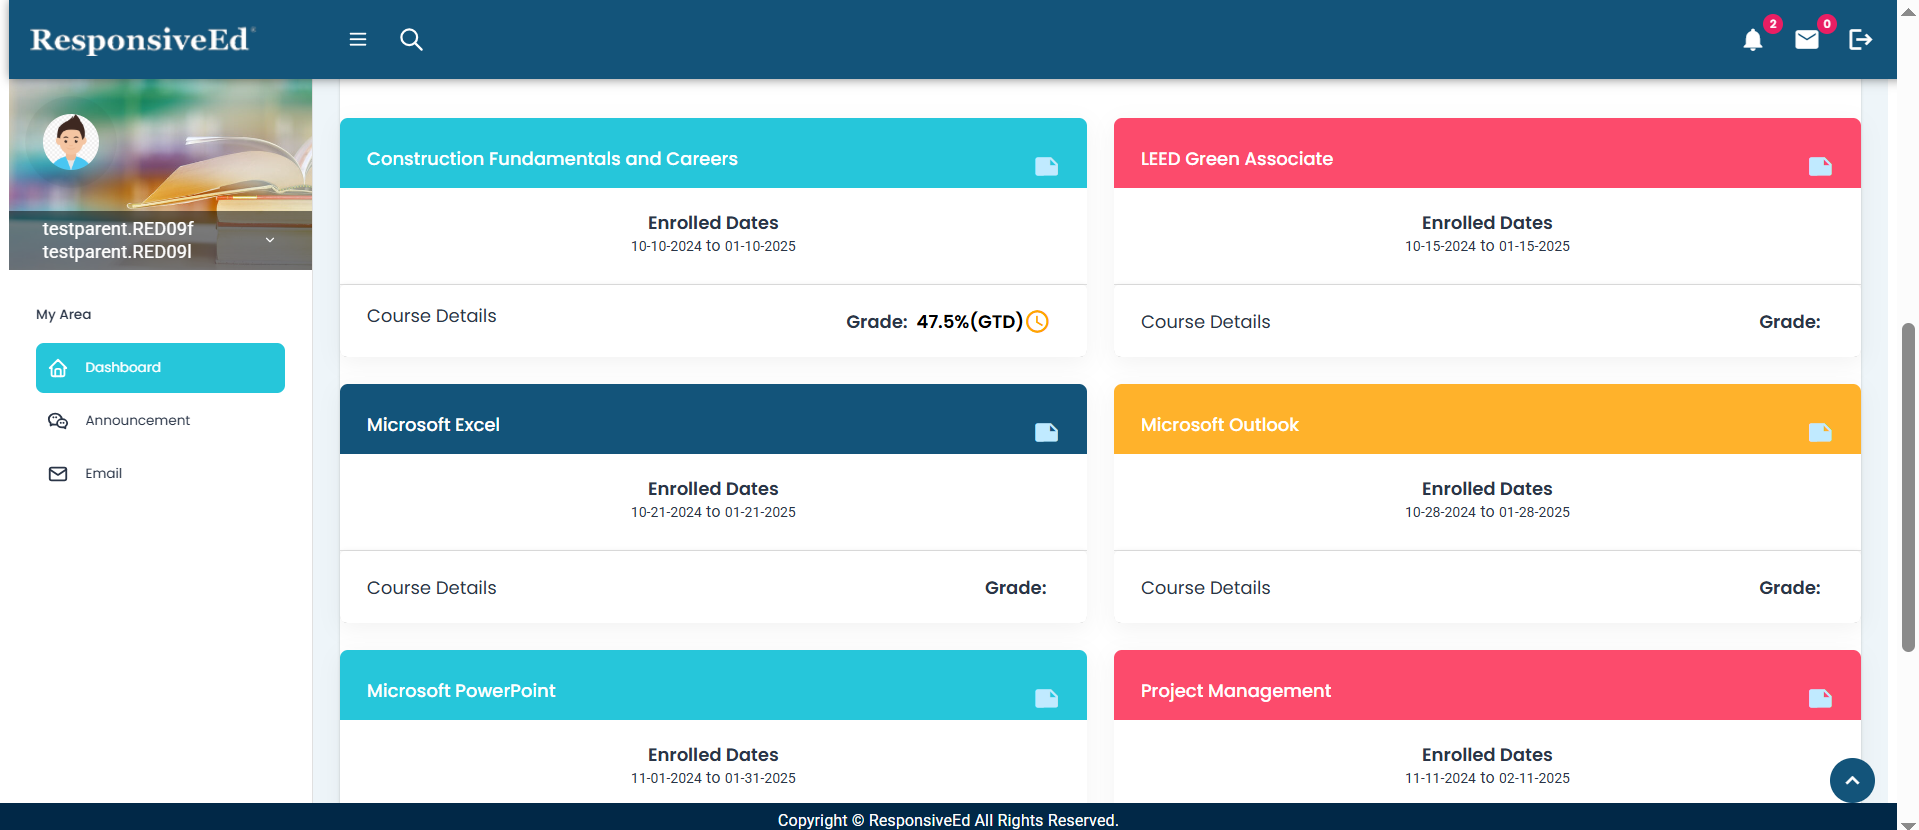Image resolution: width=1919 pixels, height=830 pixels.
Task: Click the grade clock icon beside 47.5%
Action: click(x=1038, y=322)
